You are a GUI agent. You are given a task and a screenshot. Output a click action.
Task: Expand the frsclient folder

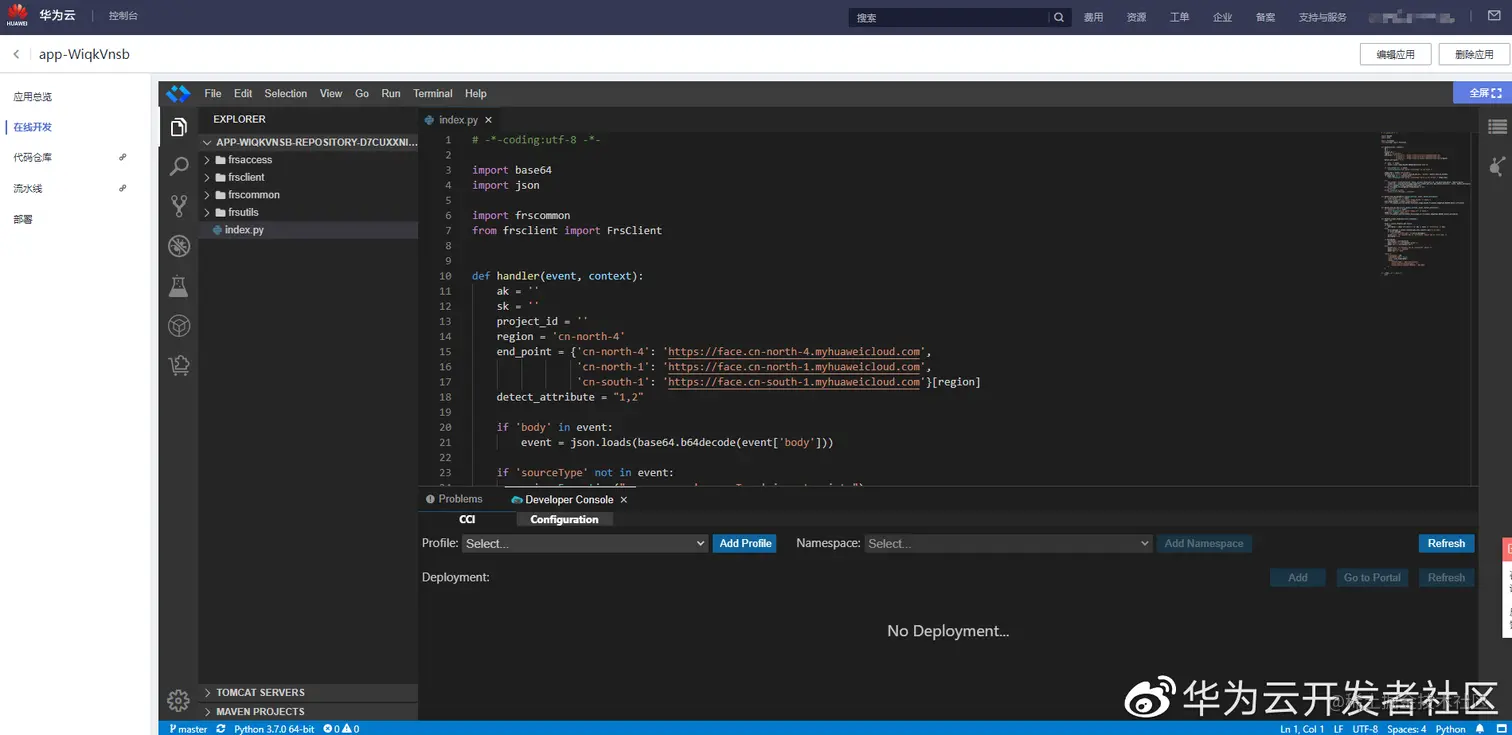(x=207, y=177)
